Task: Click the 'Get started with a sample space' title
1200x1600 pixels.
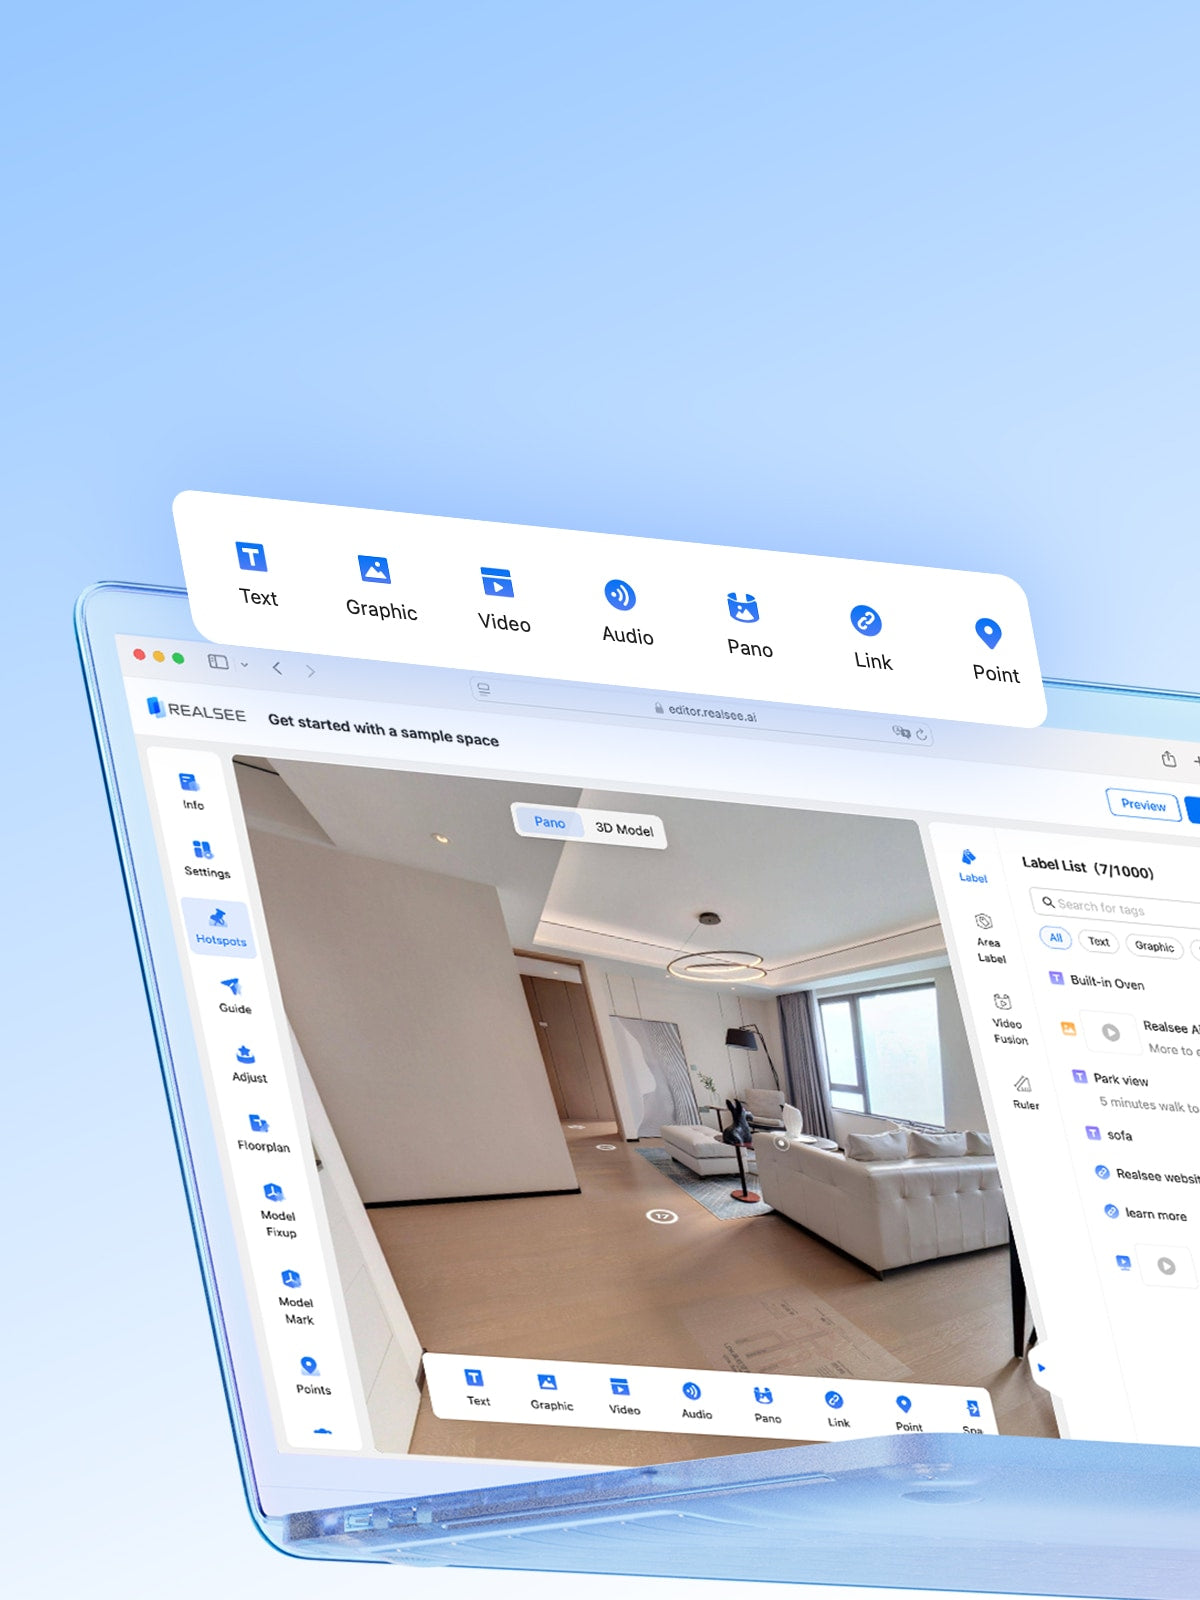Action: [383, 730]
